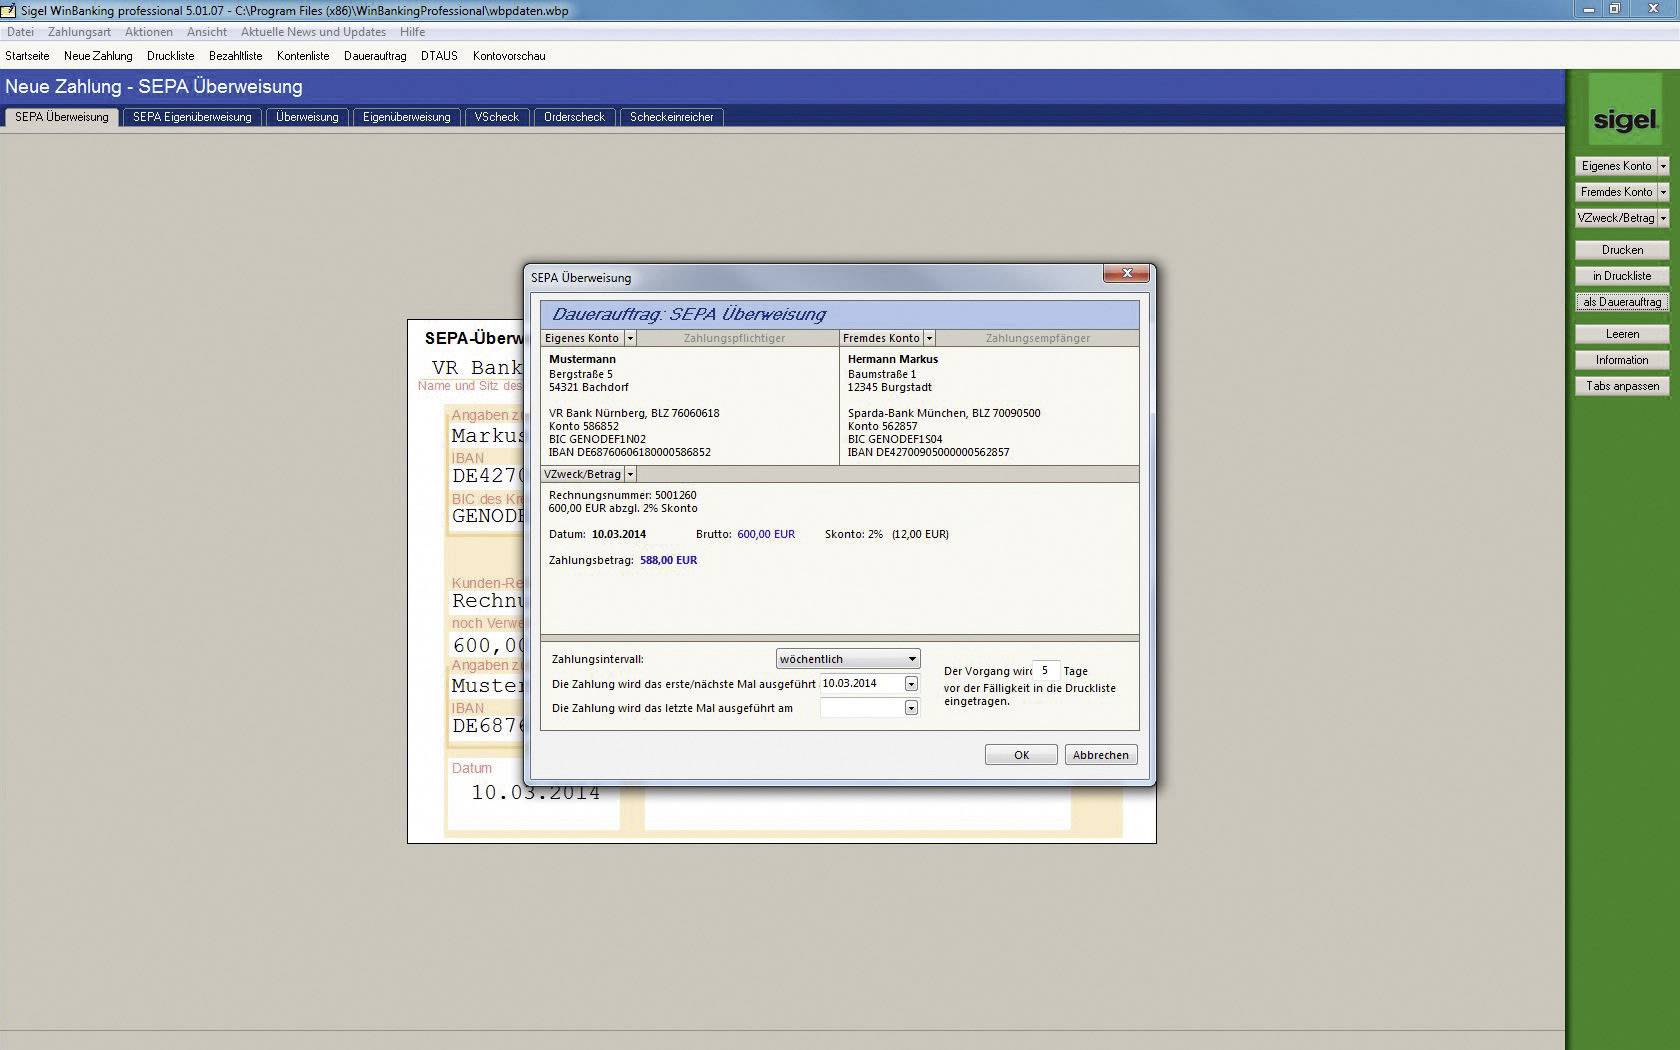Viewport: 1680px width, 1050px height.
Task: Click 'Tabs anpassen' in the sidebar
Action: pos(1621,385)
